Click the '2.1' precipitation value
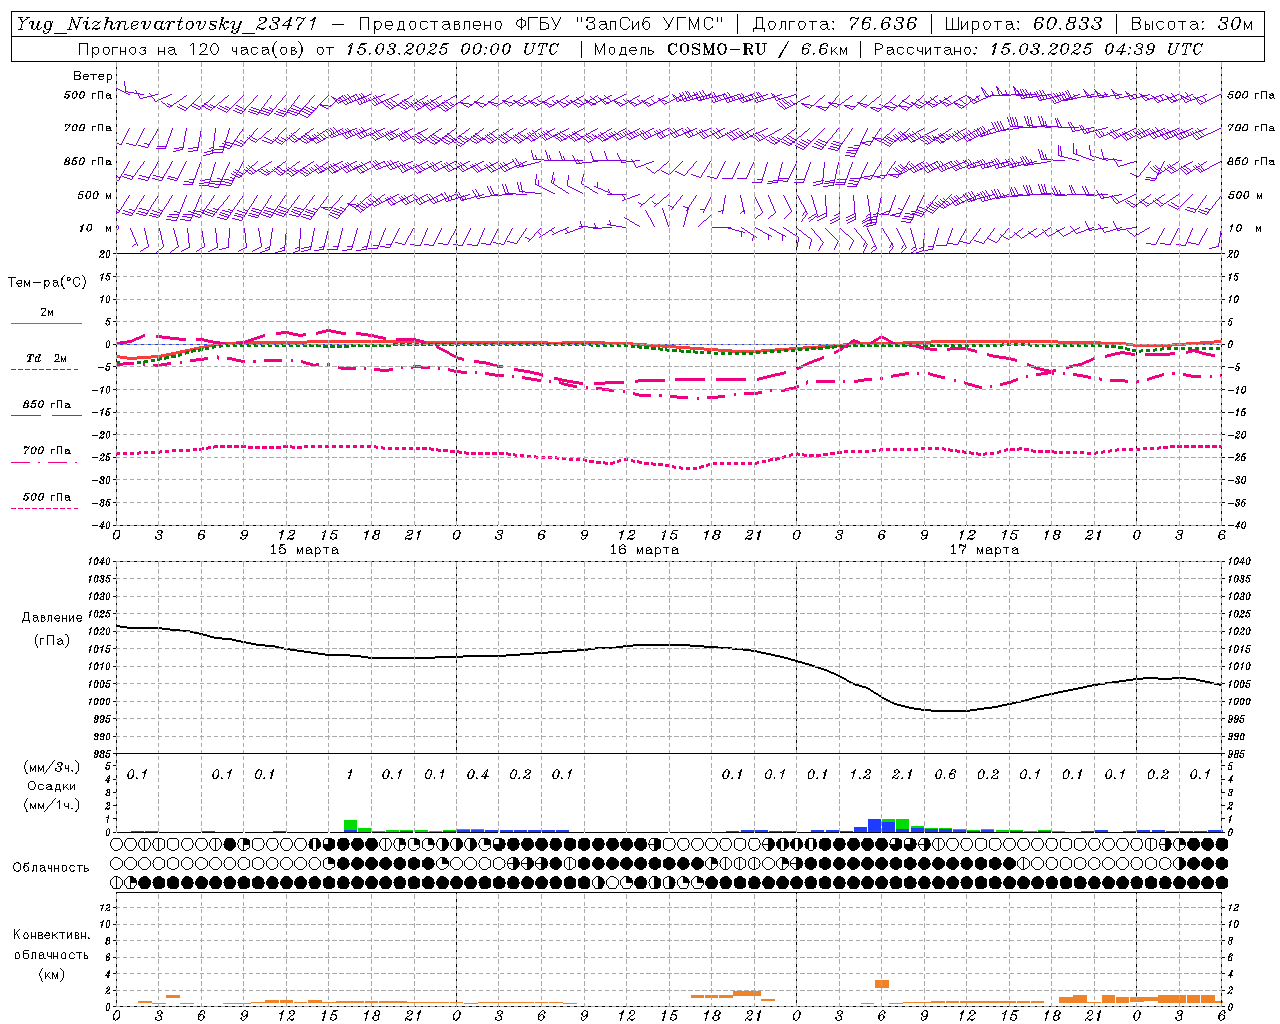 pos(903,775)
